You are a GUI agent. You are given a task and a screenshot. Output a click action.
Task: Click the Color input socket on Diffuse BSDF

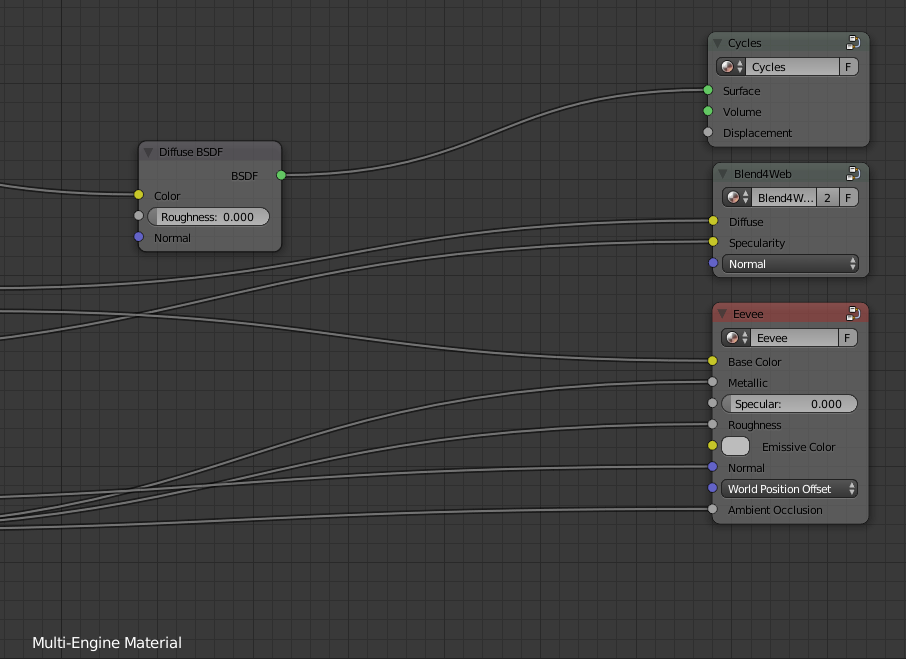pyautogui.click(x=138, y=196)
